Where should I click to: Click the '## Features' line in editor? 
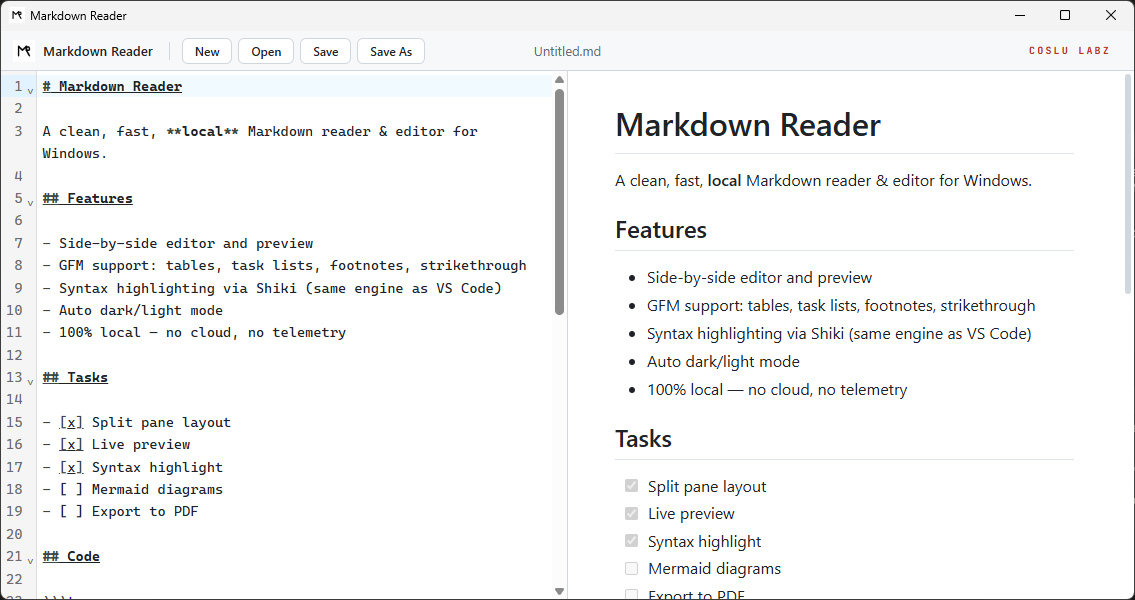[88, 198]
